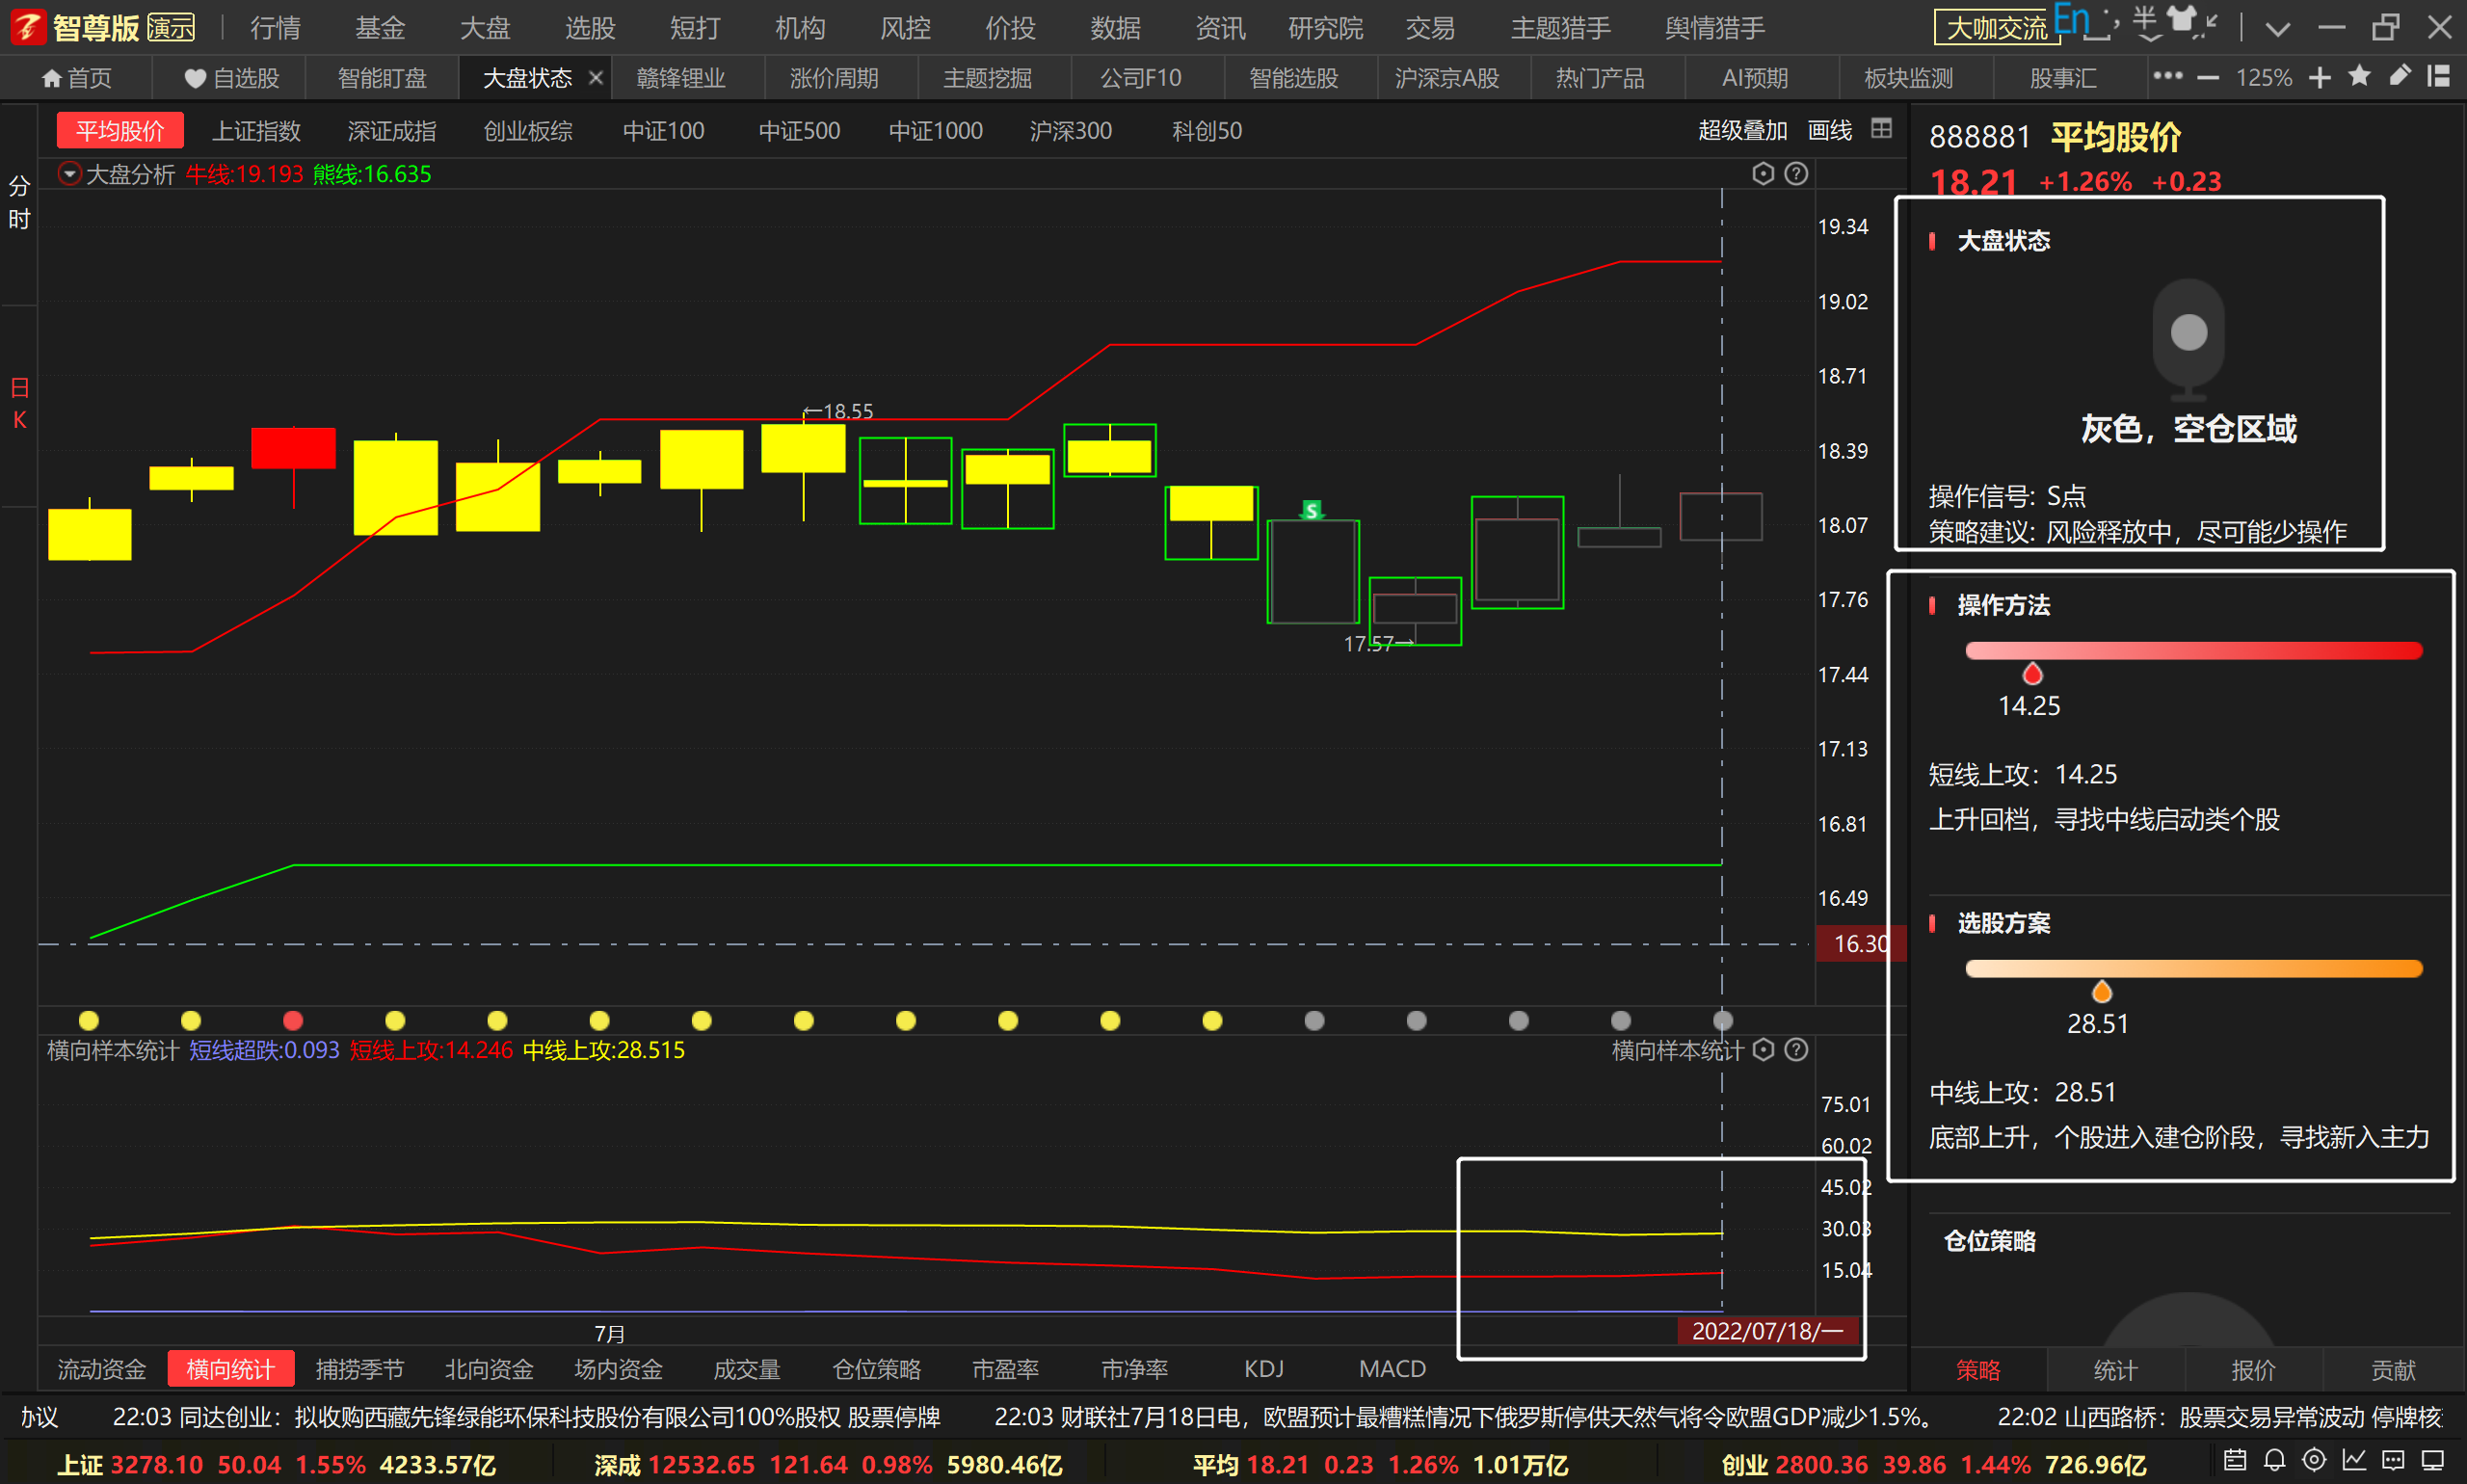Click 创业 index quote in status bar
This screenshot has width=2467, height=1484.
1932,1465
